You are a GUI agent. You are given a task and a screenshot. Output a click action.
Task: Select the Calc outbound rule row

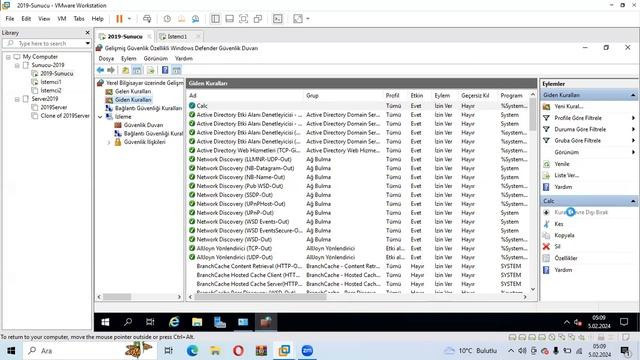358,106
